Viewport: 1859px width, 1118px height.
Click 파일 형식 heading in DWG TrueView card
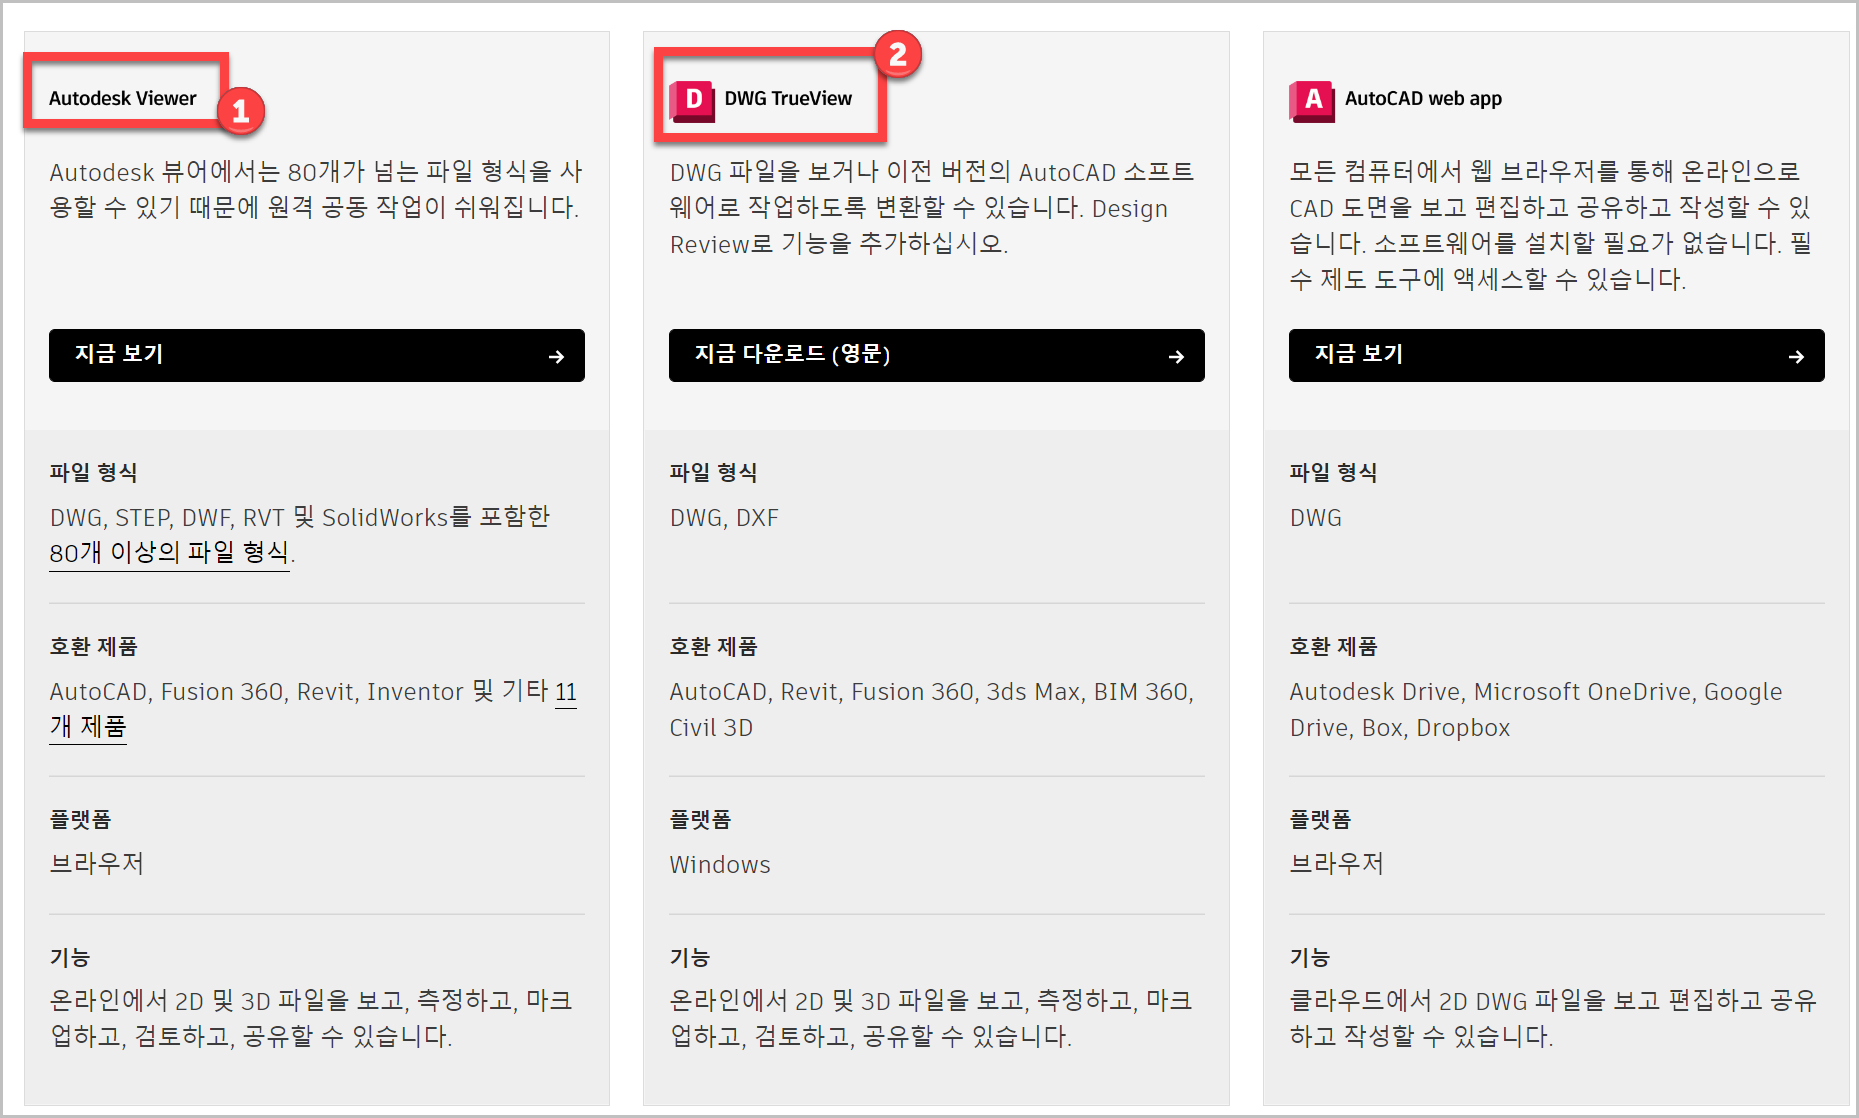click(x=714, y=472)
